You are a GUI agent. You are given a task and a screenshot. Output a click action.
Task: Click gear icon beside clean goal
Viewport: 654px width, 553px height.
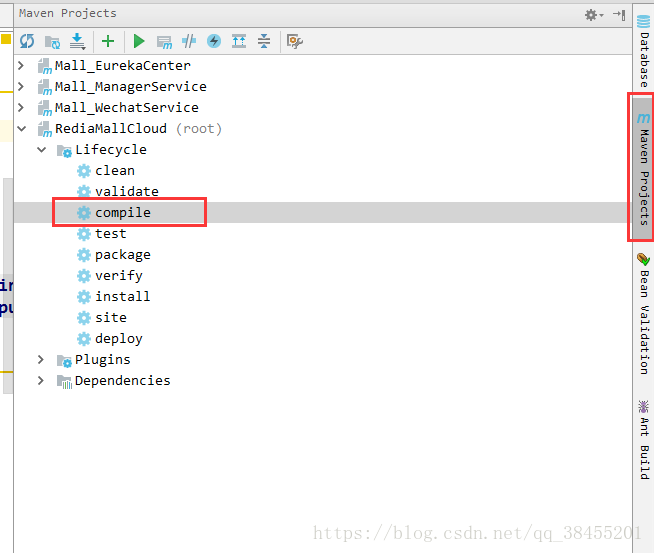coord(84,171)
